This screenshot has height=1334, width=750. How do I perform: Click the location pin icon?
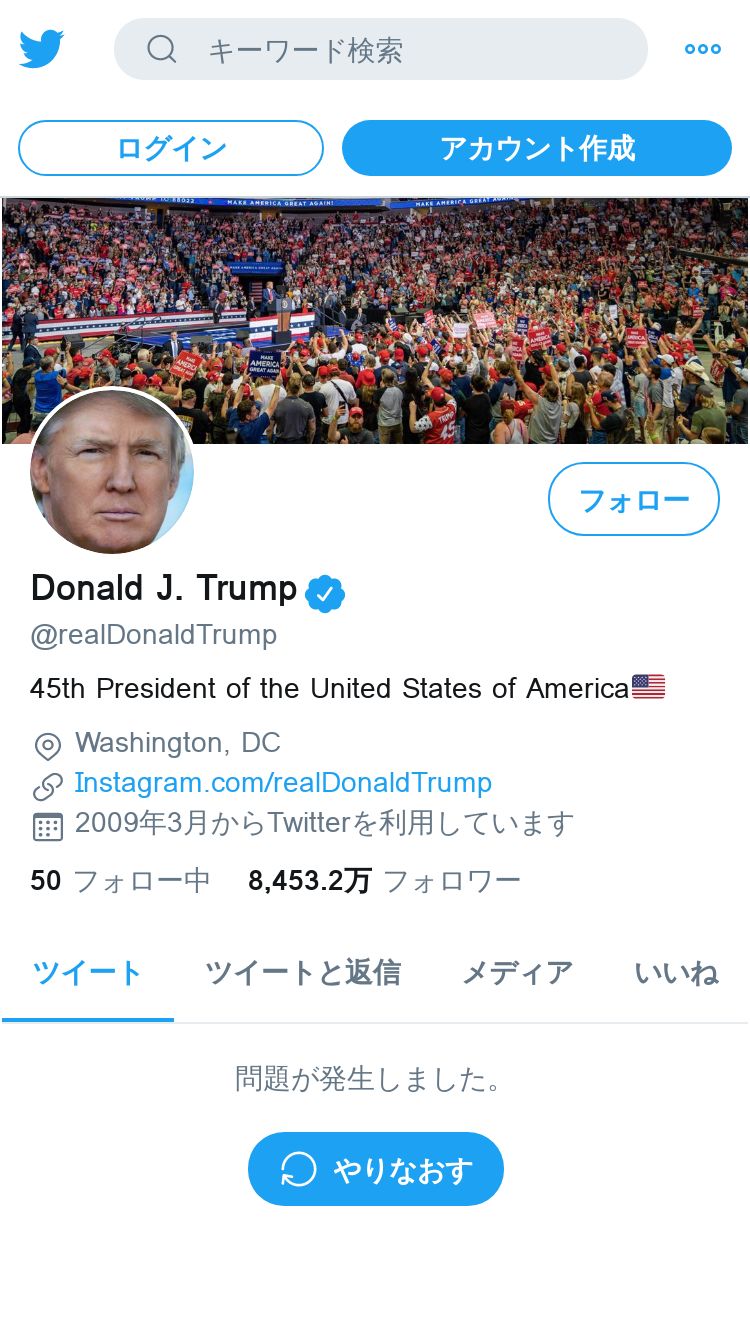tap(47, 746)
